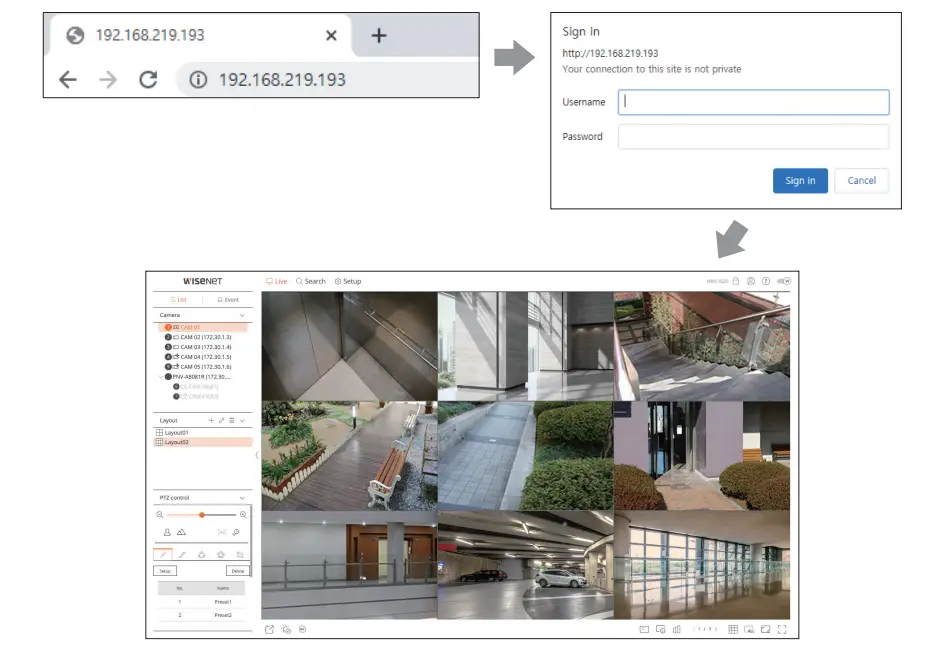Collapse the Layout section chevron

242,420
